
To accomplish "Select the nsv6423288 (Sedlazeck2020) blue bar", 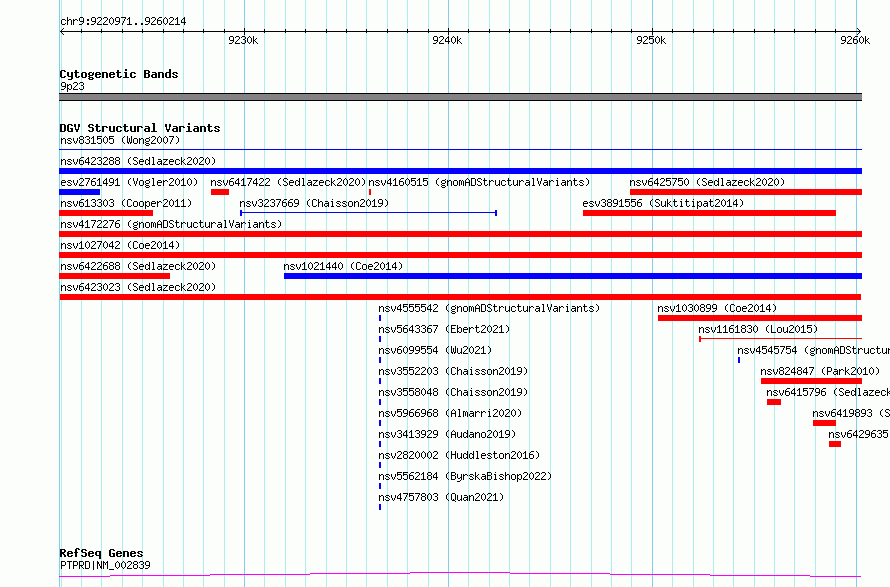I will (460, 171).
